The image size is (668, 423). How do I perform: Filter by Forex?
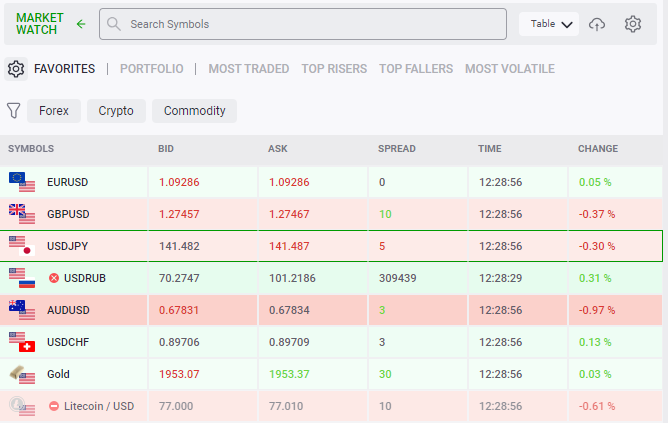click(54, 111)
